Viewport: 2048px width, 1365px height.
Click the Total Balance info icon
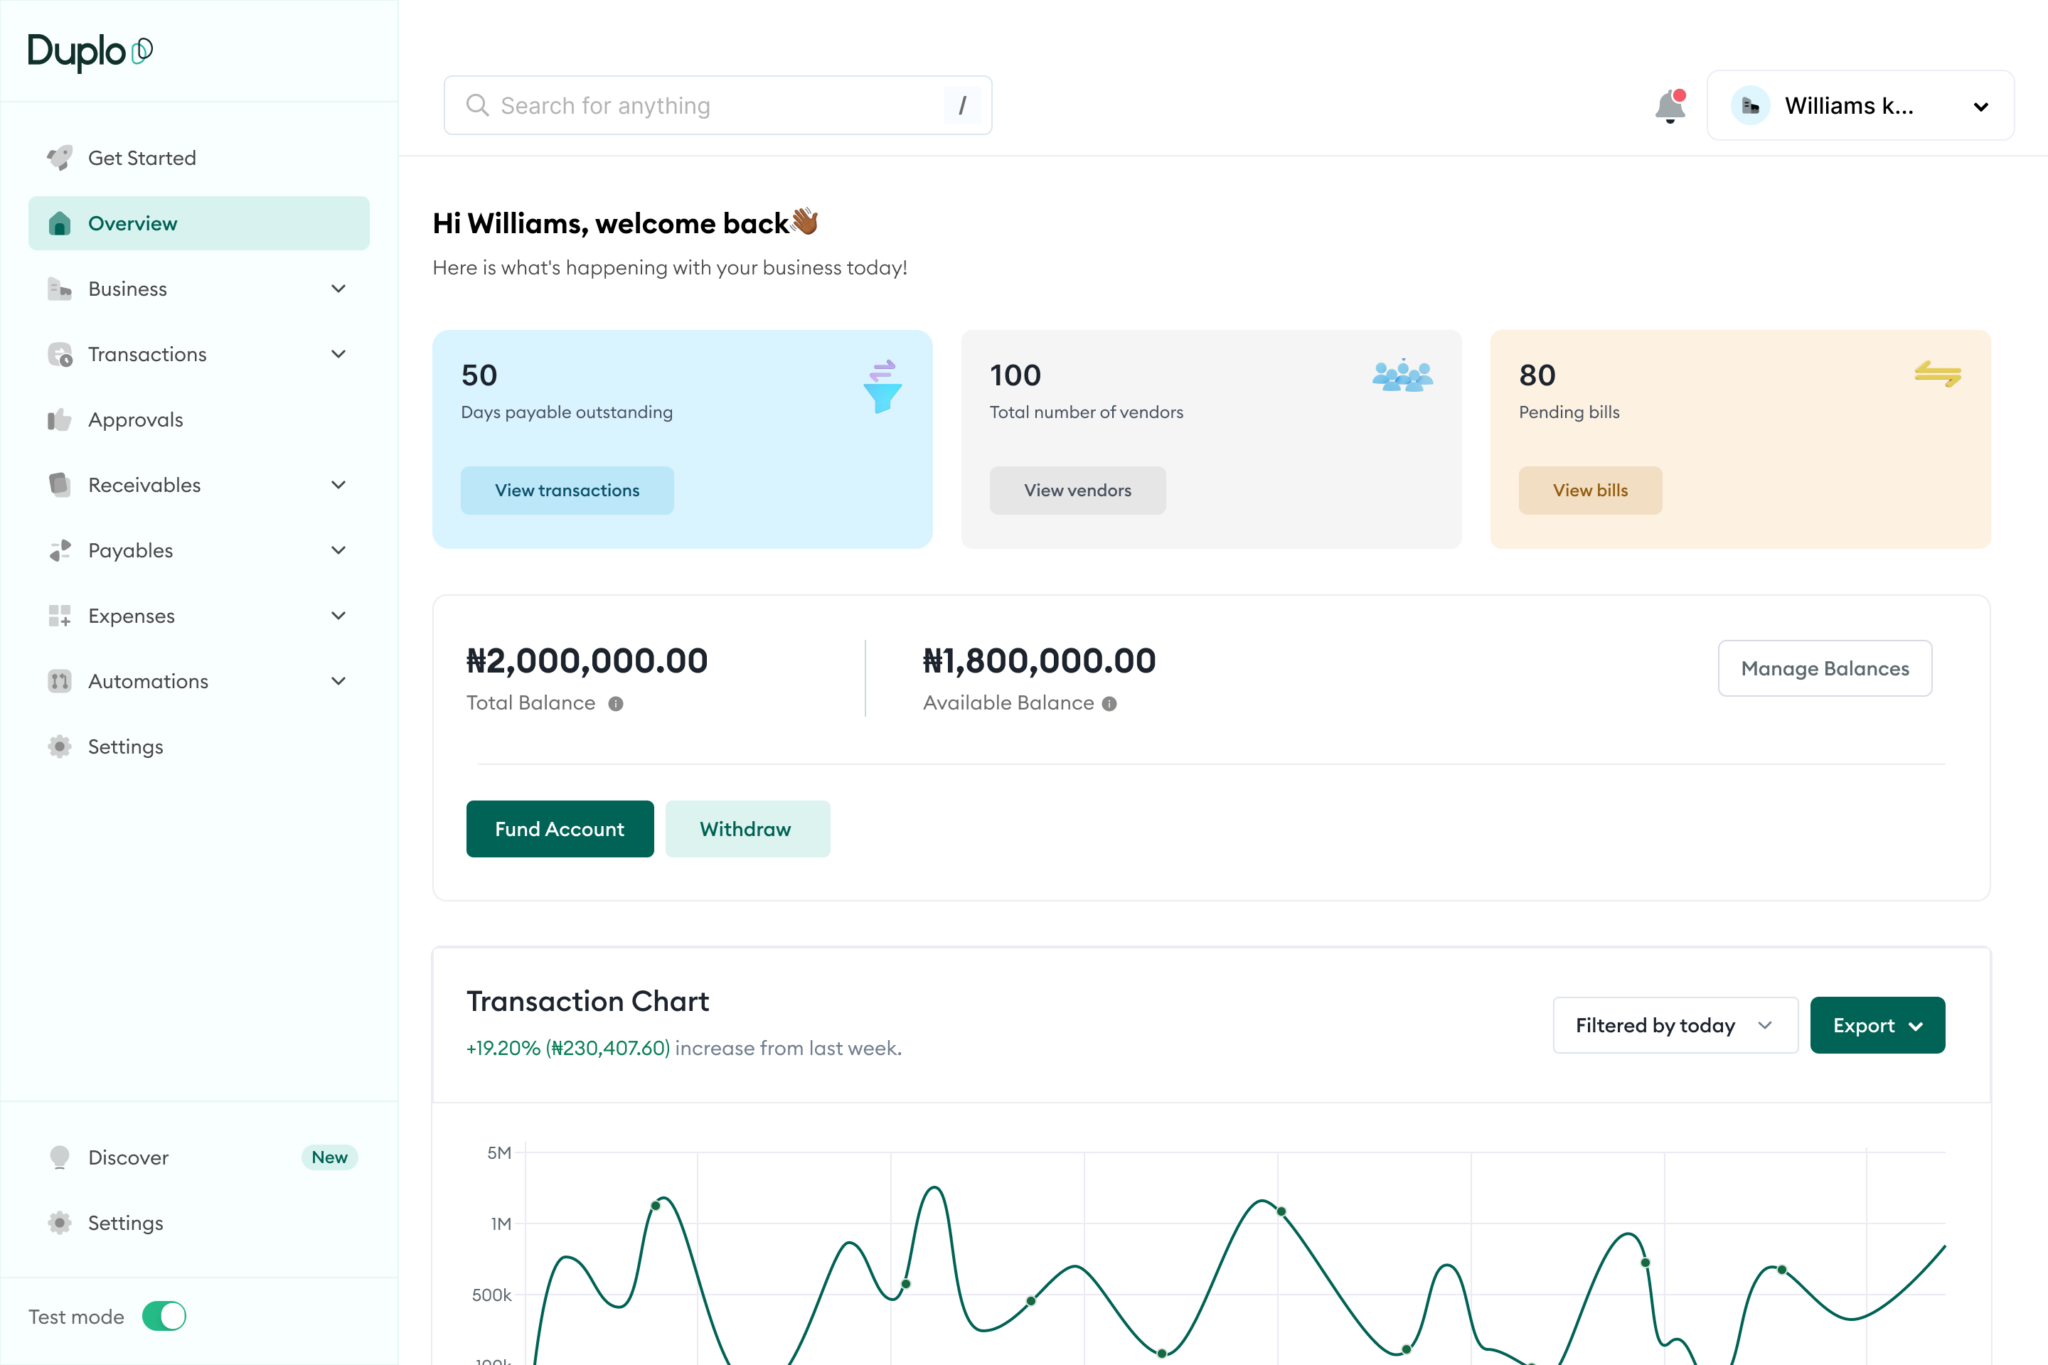pyautogui.click(x=616, y=704)
